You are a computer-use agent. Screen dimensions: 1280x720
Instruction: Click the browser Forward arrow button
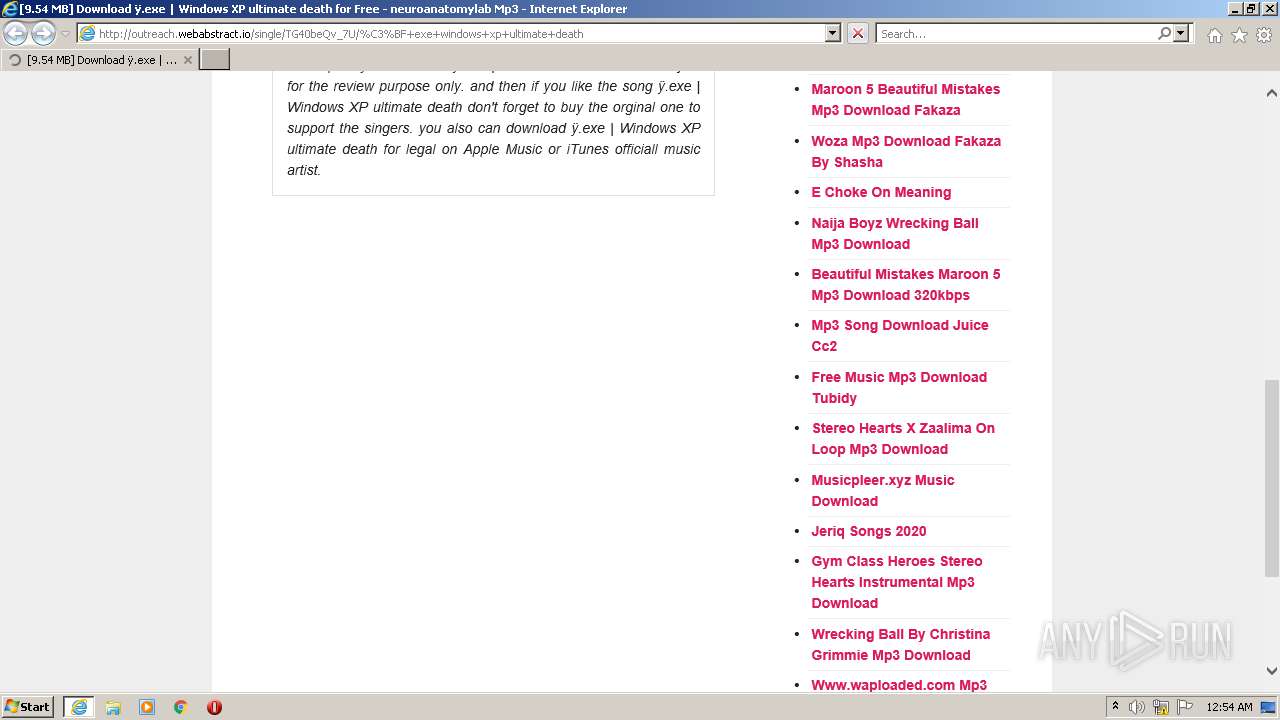[x=43, y=33]
